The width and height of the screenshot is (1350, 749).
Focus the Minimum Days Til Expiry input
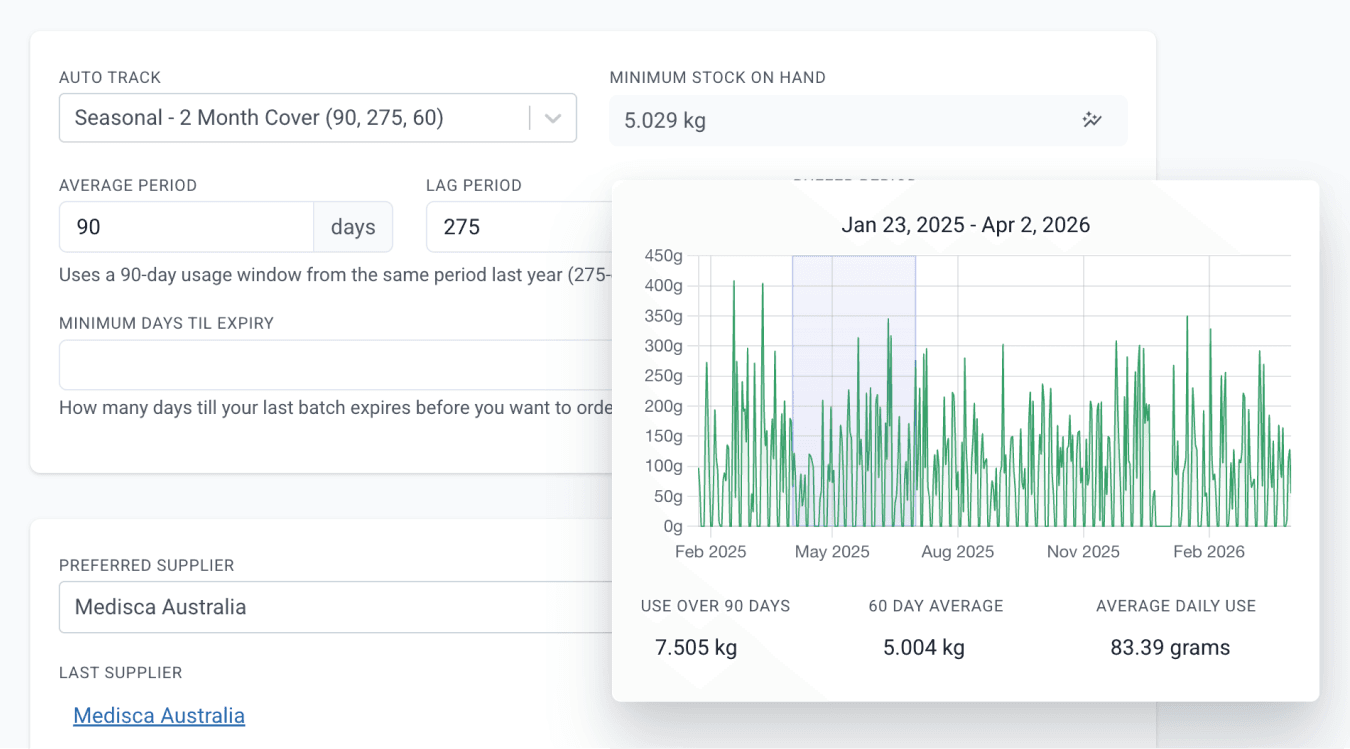(x=335, y=365)
